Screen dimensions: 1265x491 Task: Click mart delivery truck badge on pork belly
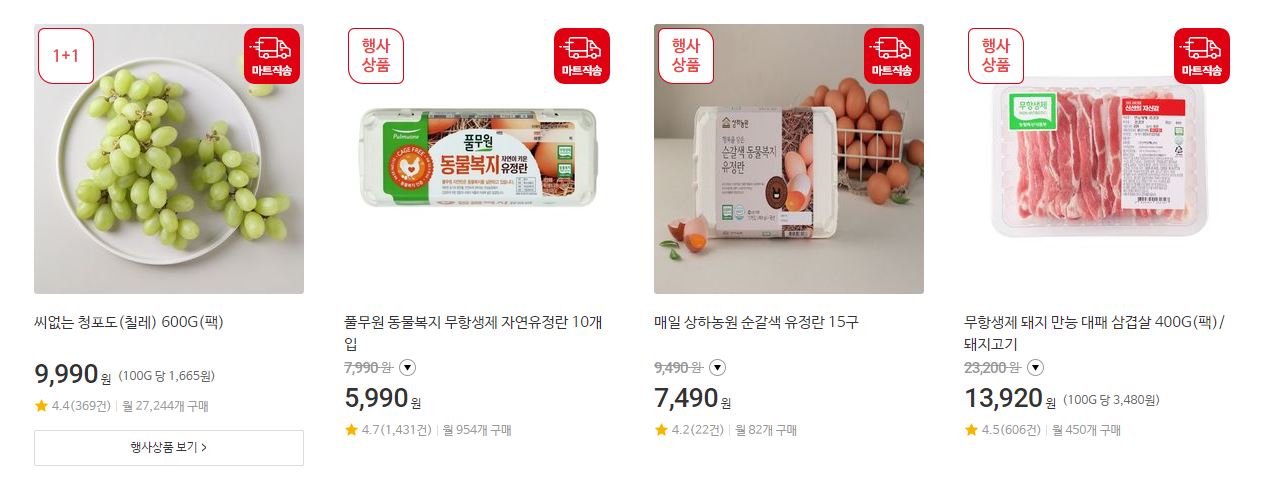(x=1202, y=56)
